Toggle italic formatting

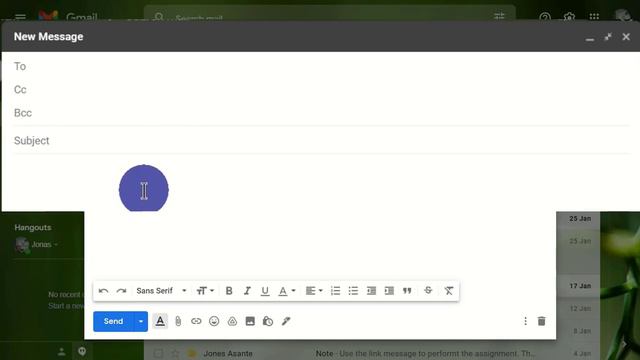pyautogui.click(x=247, y=291)
